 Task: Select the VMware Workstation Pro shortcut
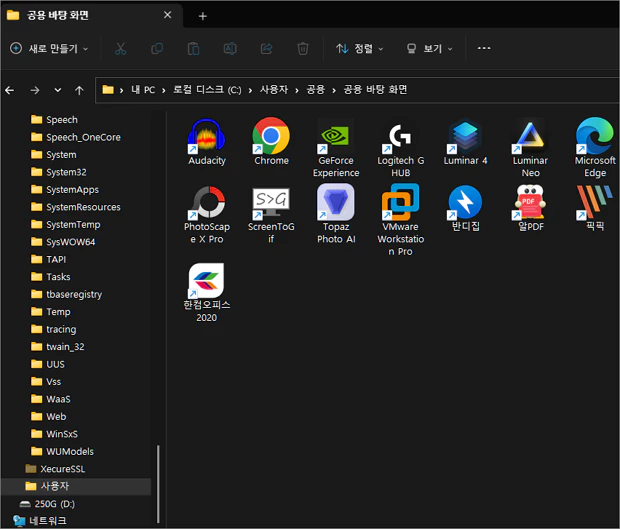tap(401, 221)
